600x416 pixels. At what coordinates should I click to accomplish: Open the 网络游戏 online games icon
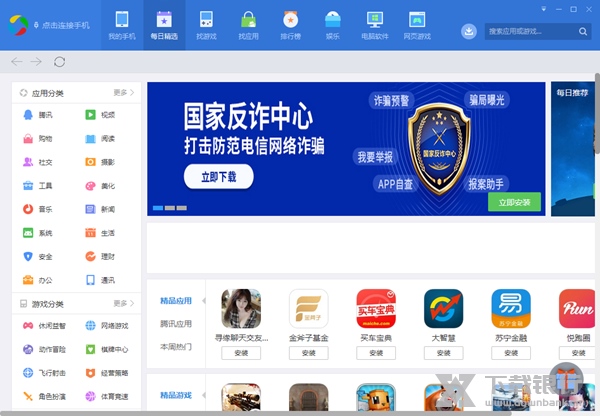coord(90,326)
